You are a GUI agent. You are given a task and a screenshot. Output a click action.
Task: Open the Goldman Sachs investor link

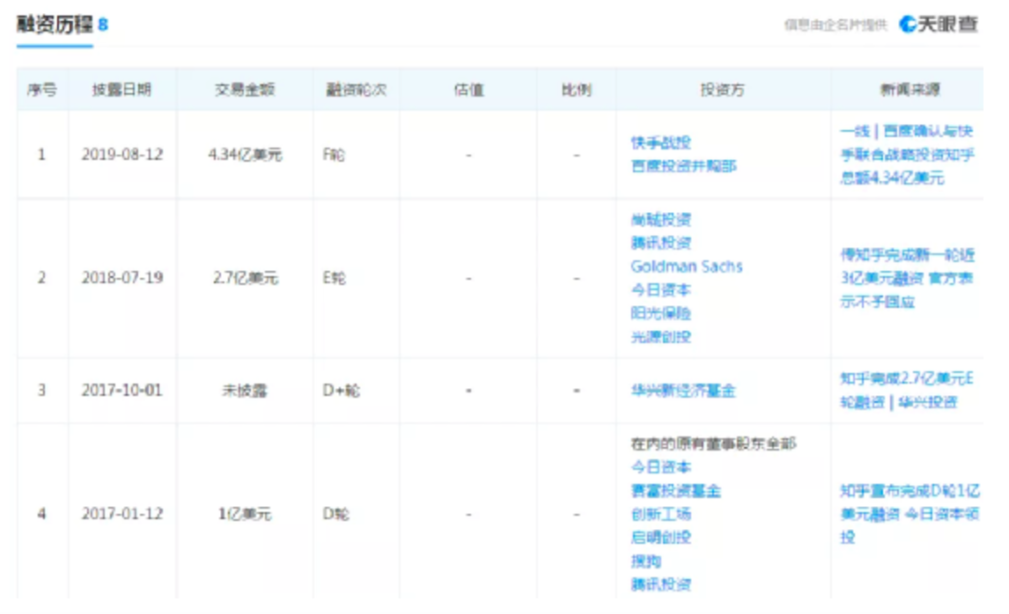coord(687,266)
